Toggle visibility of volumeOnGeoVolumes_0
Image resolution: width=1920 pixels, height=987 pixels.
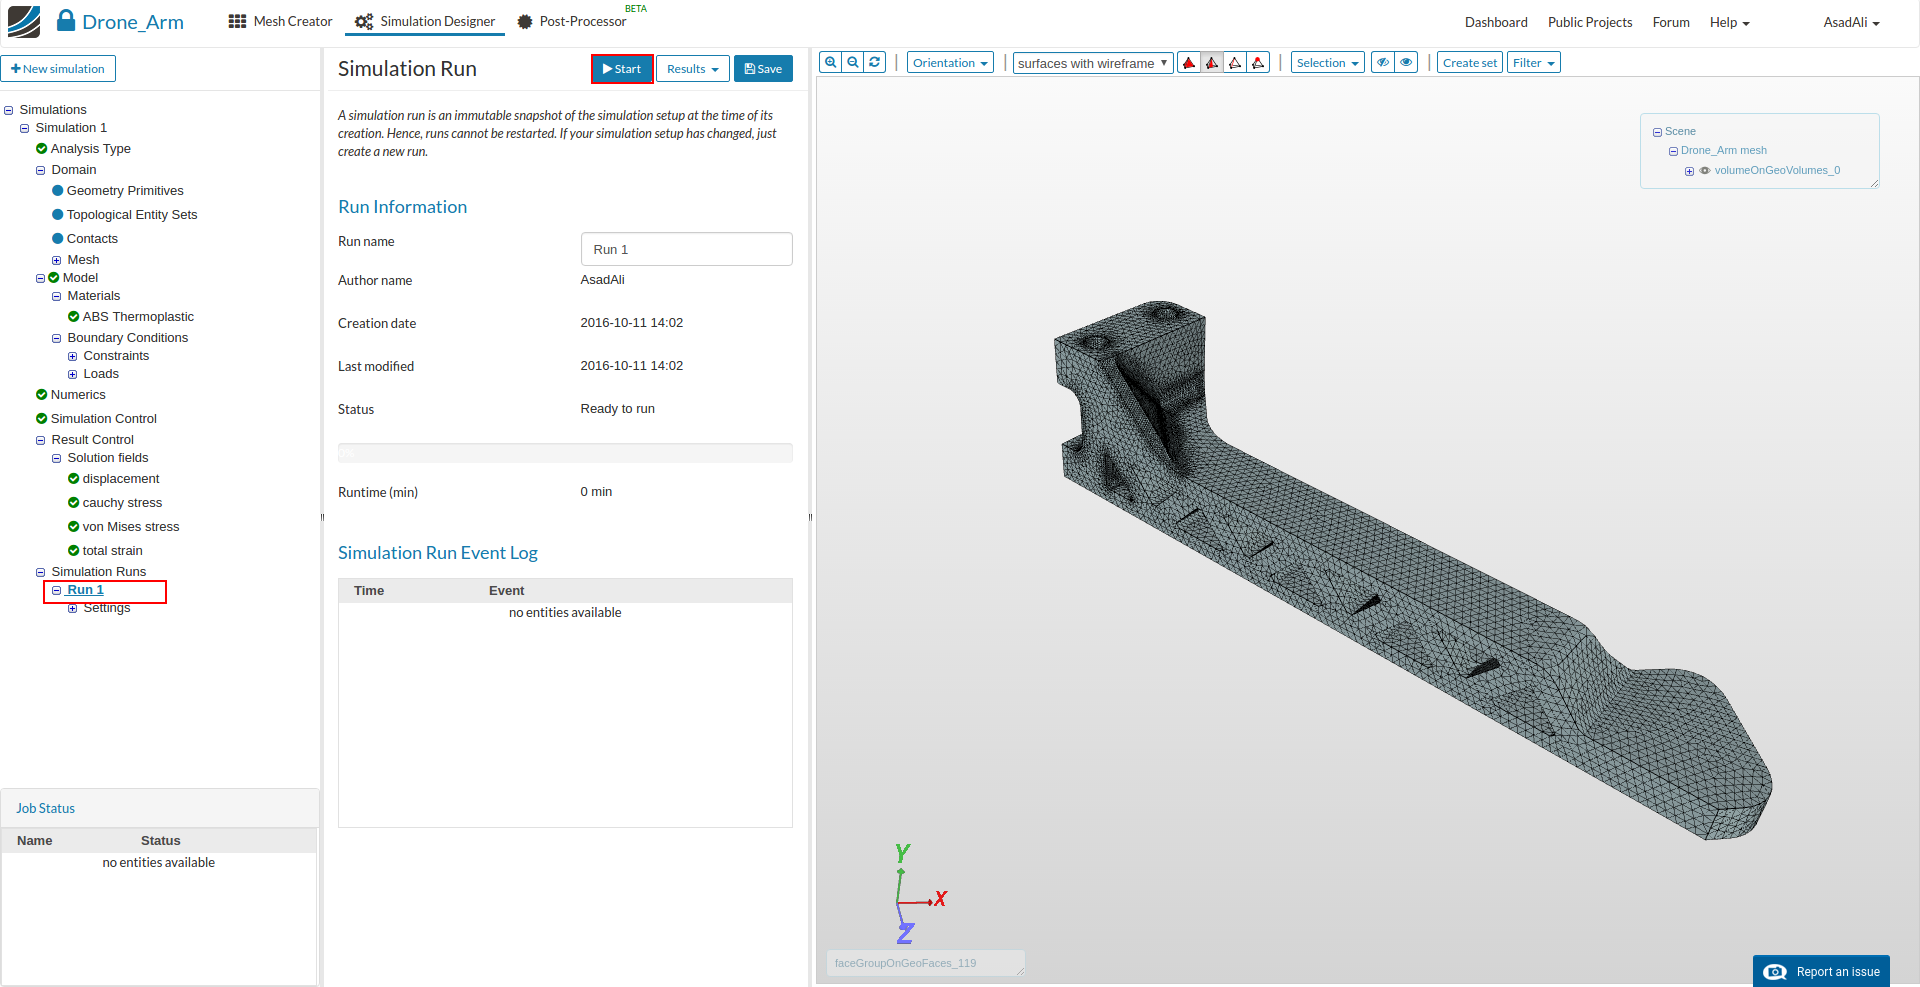pyautogui.click(x=1705, y=171)
